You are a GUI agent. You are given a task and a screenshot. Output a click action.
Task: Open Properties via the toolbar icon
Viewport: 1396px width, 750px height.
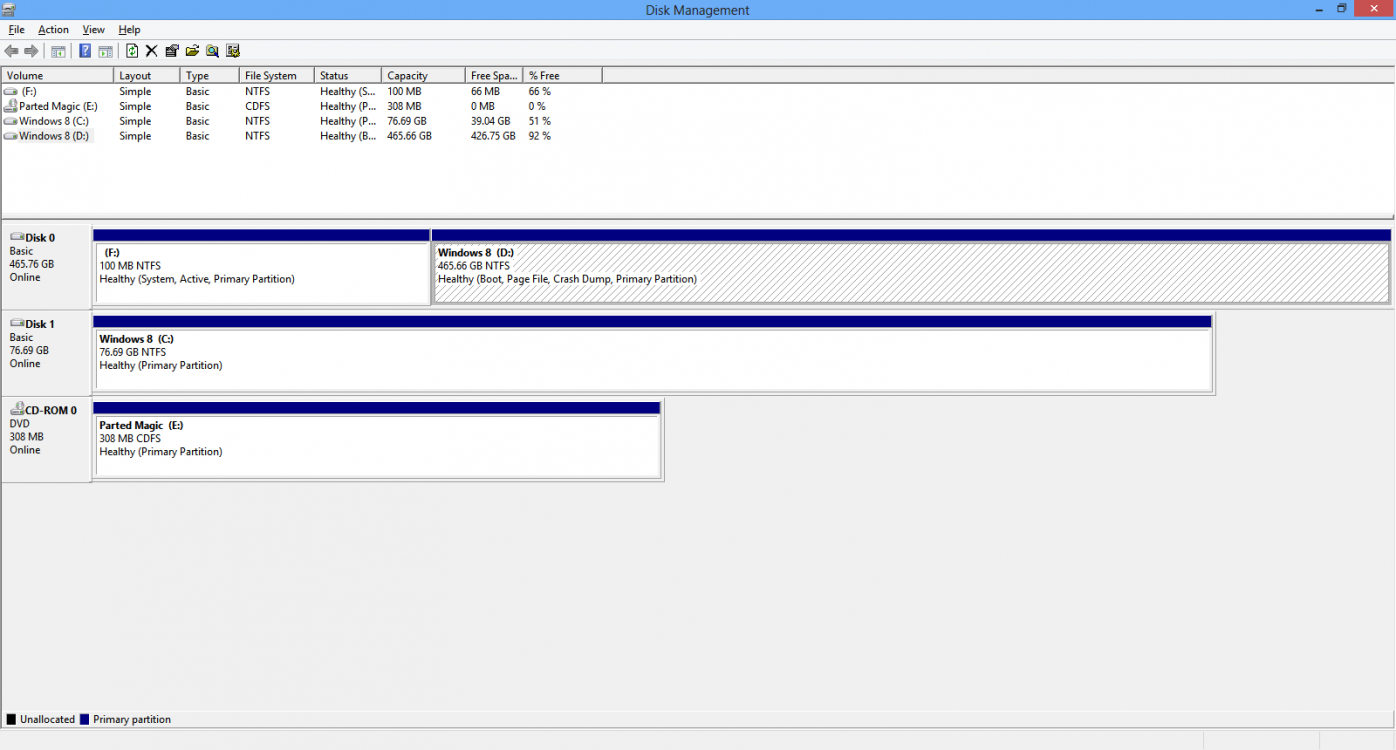pos(172,51)
